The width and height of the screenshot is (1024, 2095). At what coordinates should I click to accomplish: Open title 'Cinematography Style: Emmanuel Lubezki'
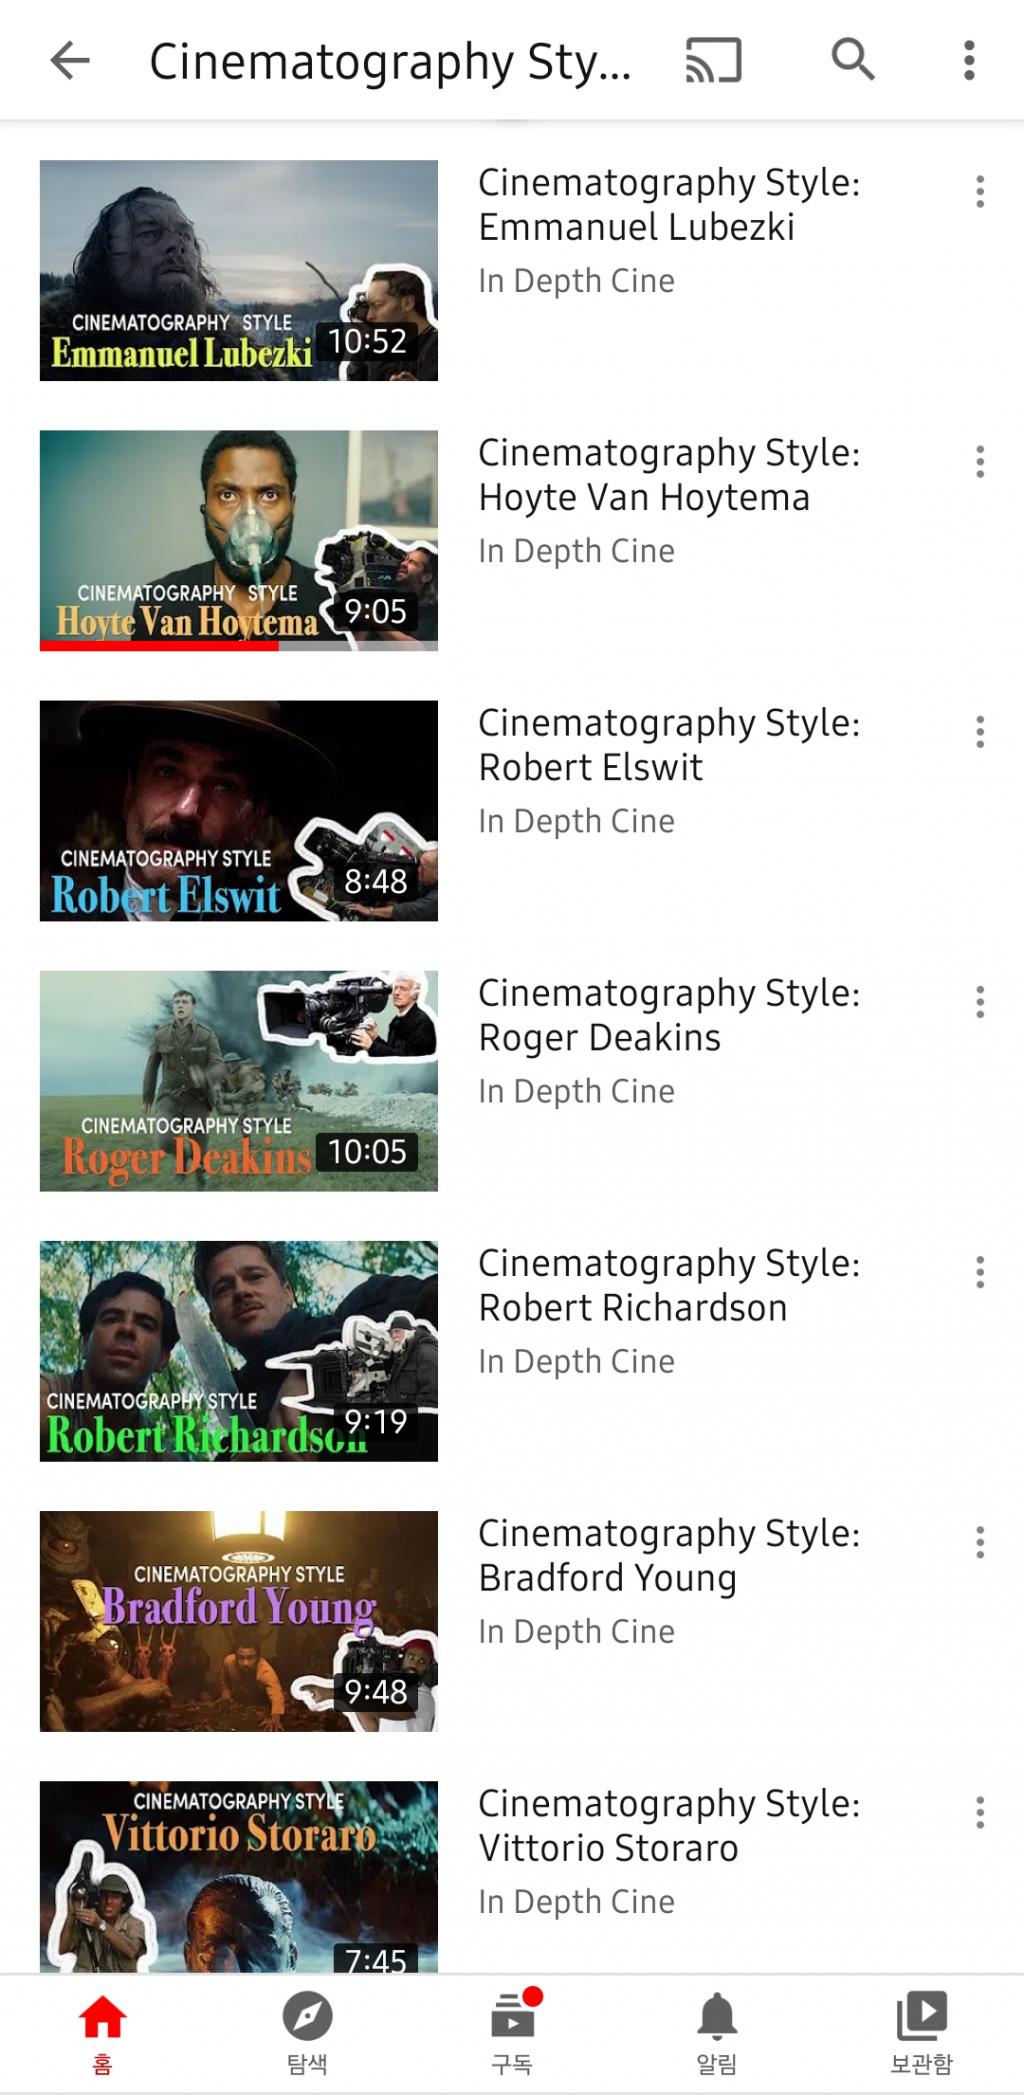pyautogui.click(x=669, y=204)
